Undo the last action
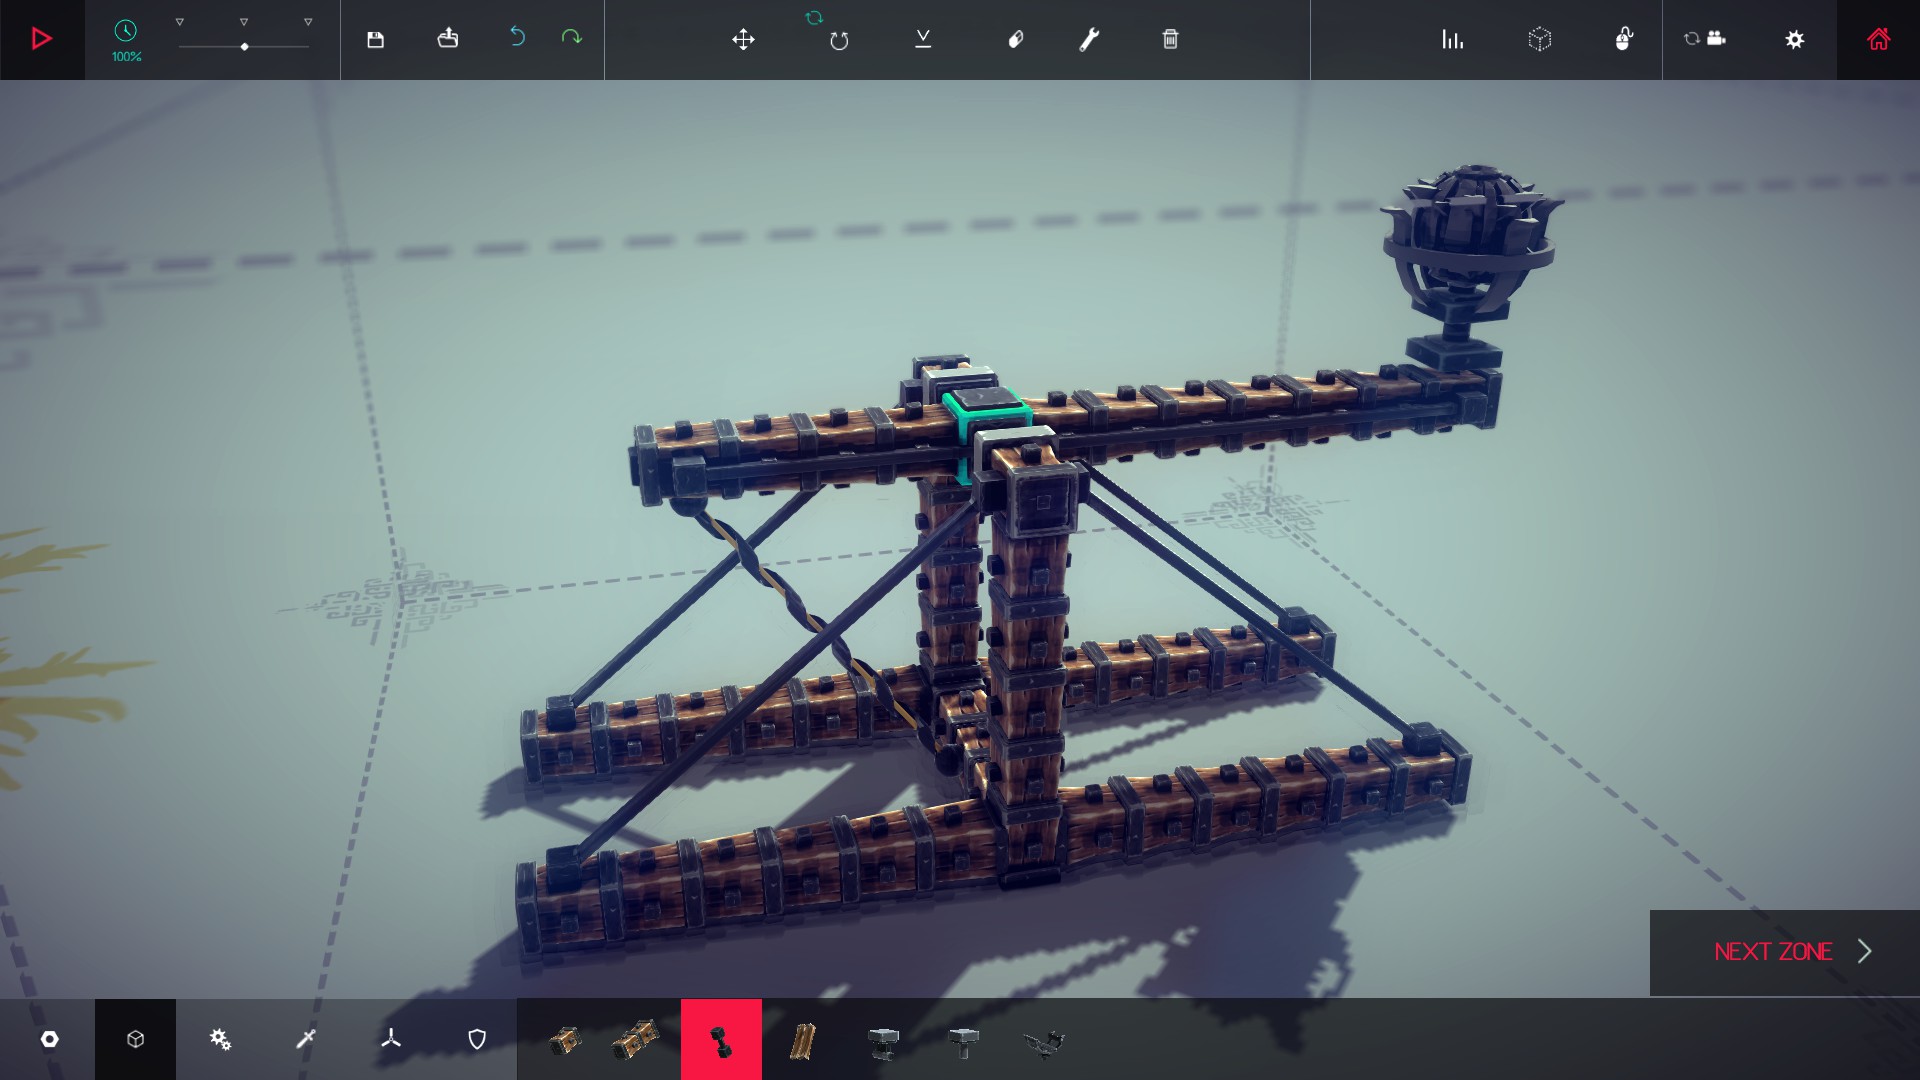The width and height of the screenshot is (1920, 1080). [x=517, y=37]
